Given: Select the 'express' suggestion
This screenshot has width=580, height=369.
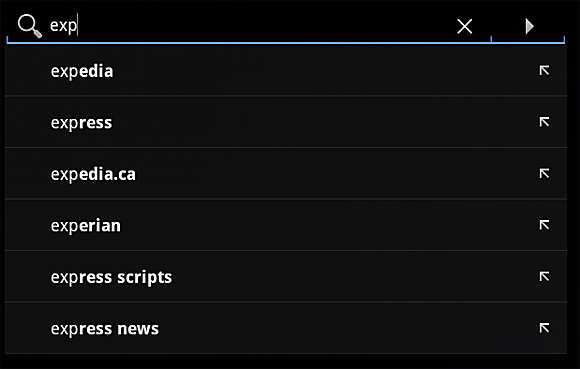Looking at the screenshot, I should click(81, 123).
